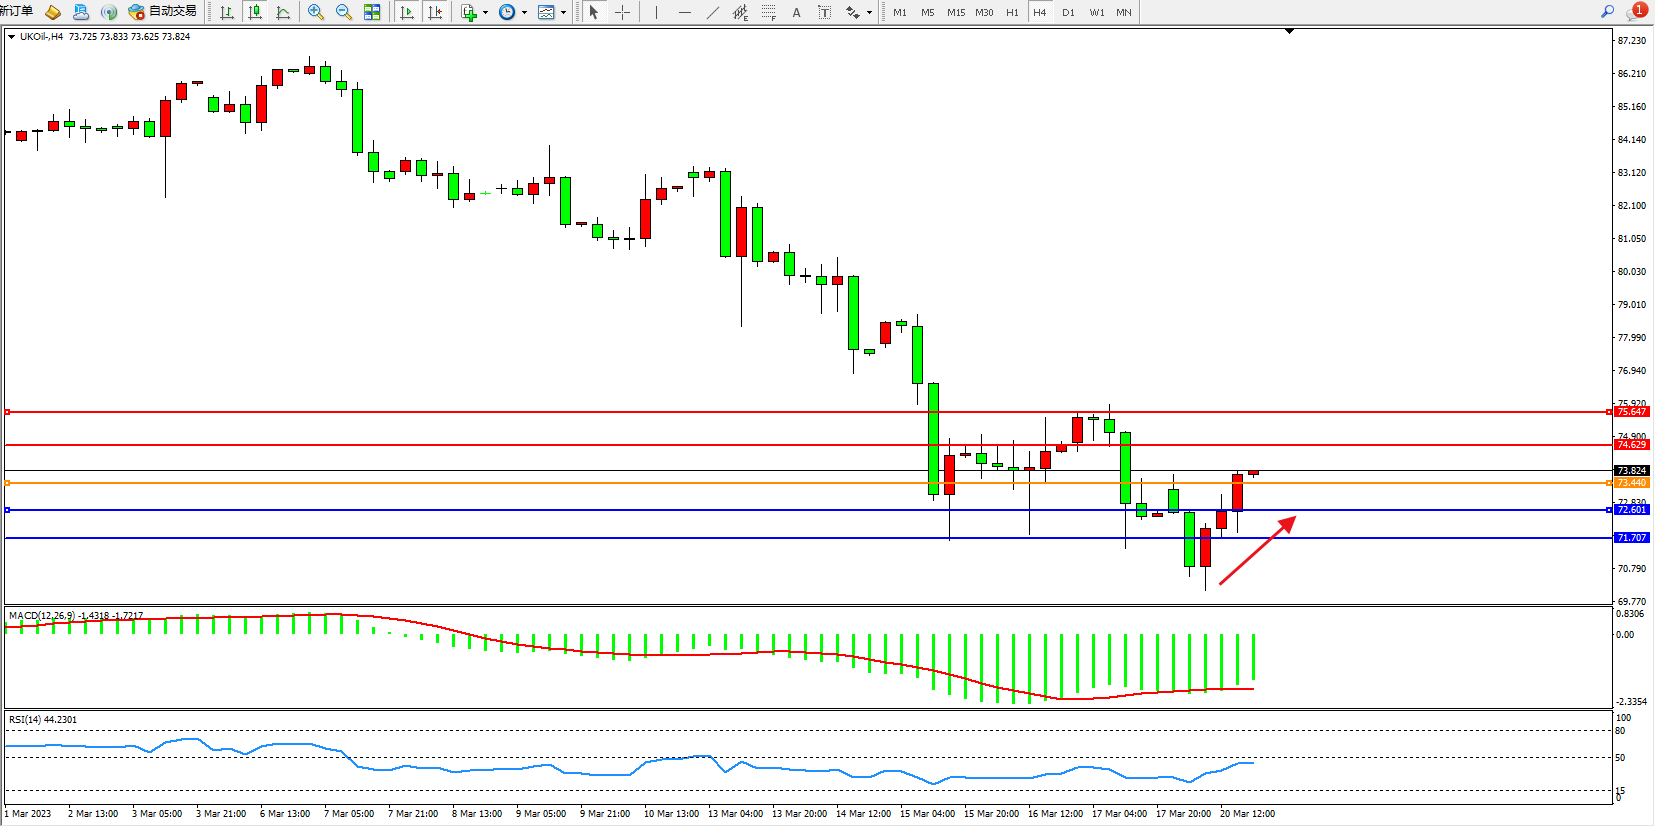Viewport: 1655px width, 827px height.
Task: Pick the trendline drawing tool
Action: pos(712,12)
